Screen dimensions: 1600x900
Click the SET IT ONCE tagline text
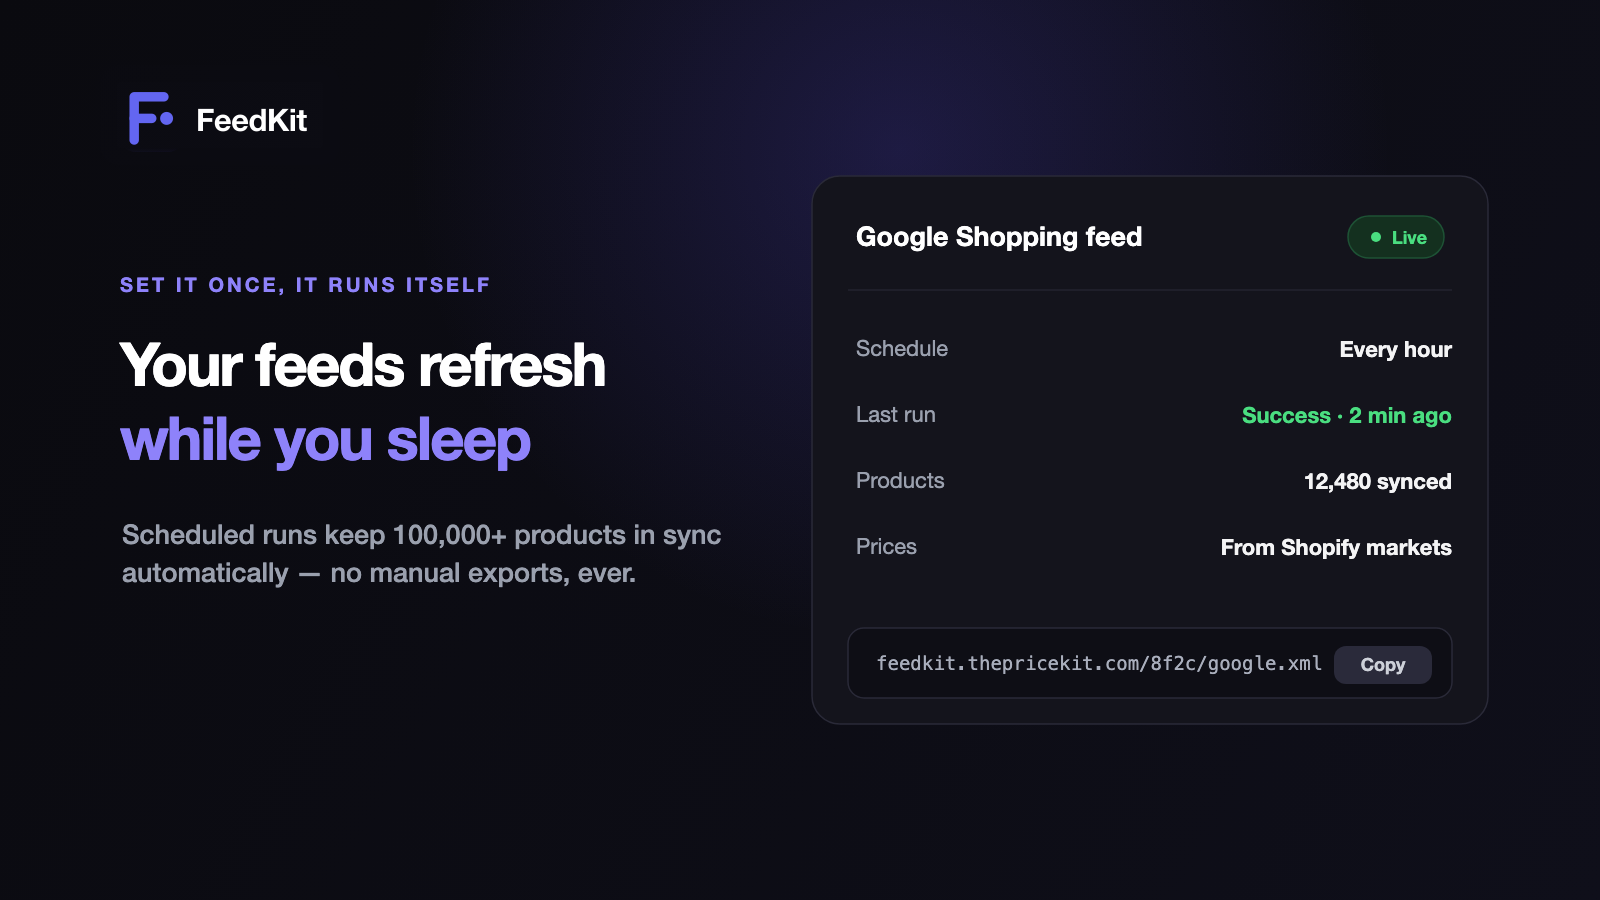(x=305, y=285)
